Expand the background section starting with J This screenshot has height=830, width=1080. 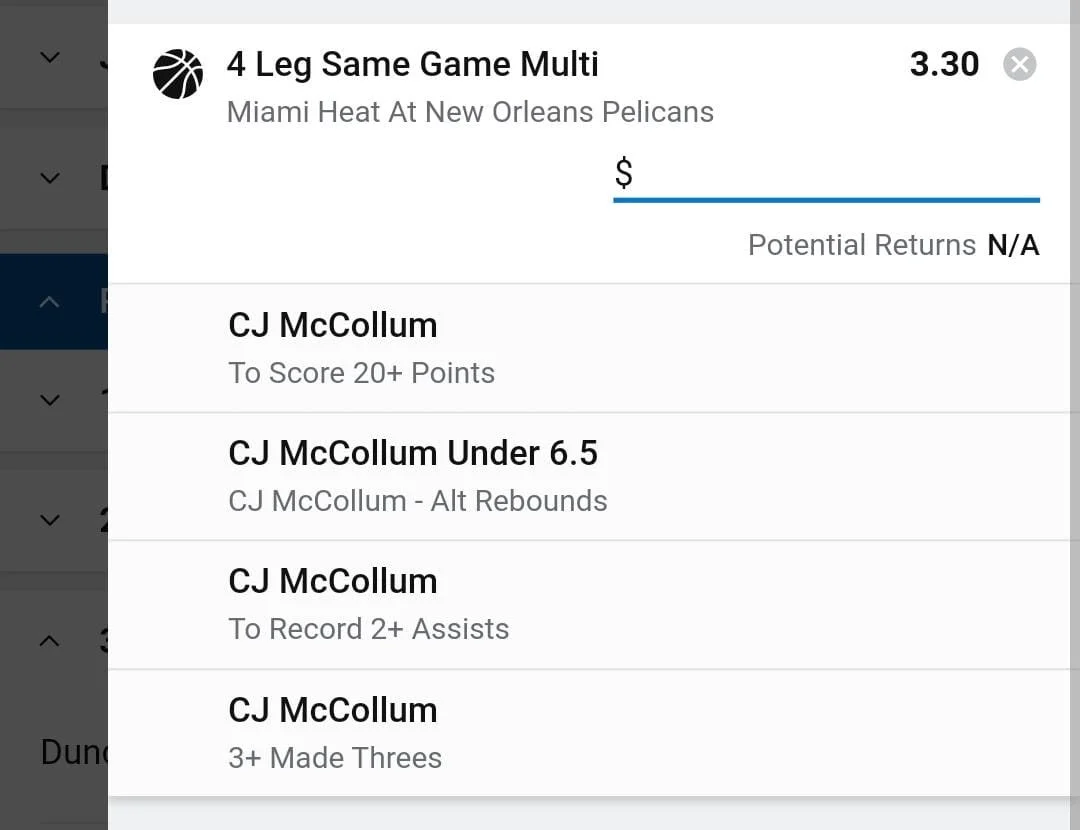tap(50, 57)
